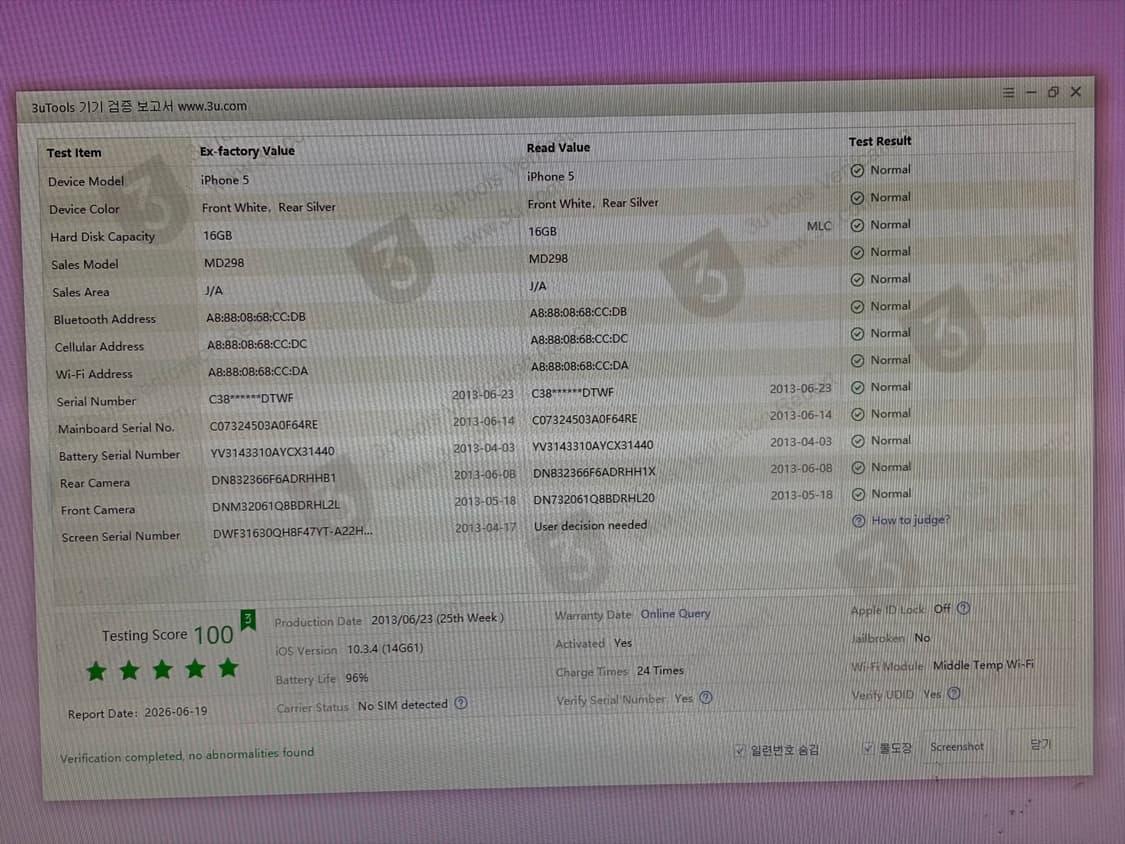The image size is (1125, 844).
Task: Click the Normal check icon for Bluetooth Address
Action: click(x=857, y=307)
